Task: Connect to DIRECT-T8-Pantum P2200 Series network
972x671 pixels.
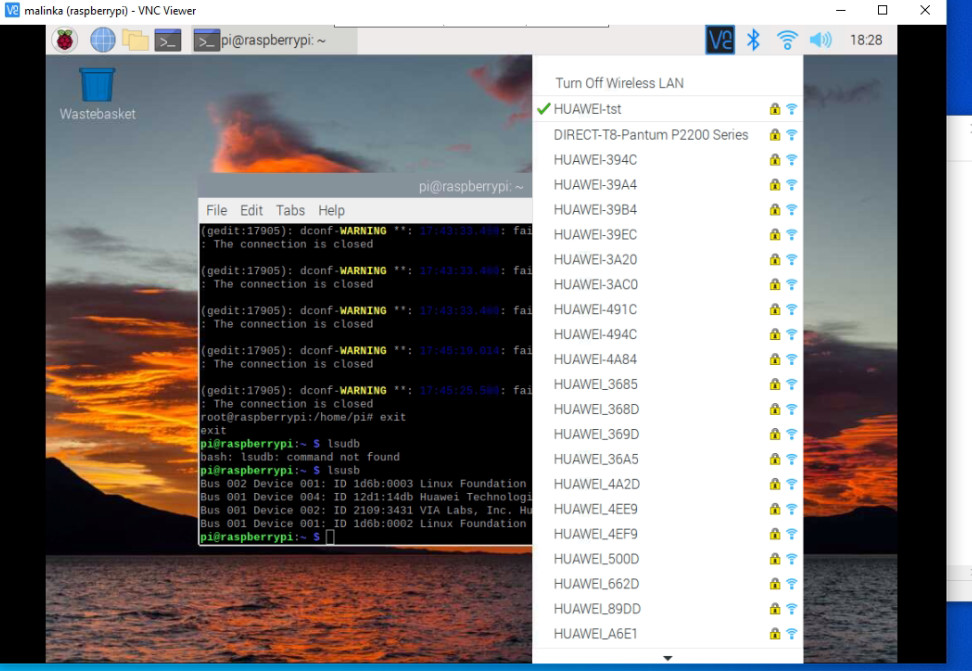Action: click(668, 135)
